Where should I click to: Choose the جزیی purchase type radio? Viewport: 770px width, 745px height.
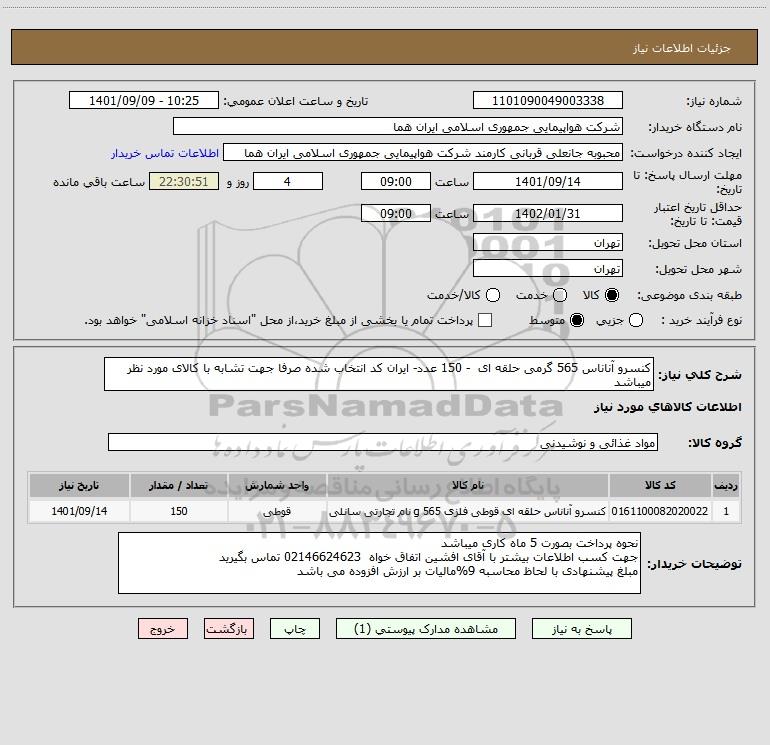click(x=635, y=320)
